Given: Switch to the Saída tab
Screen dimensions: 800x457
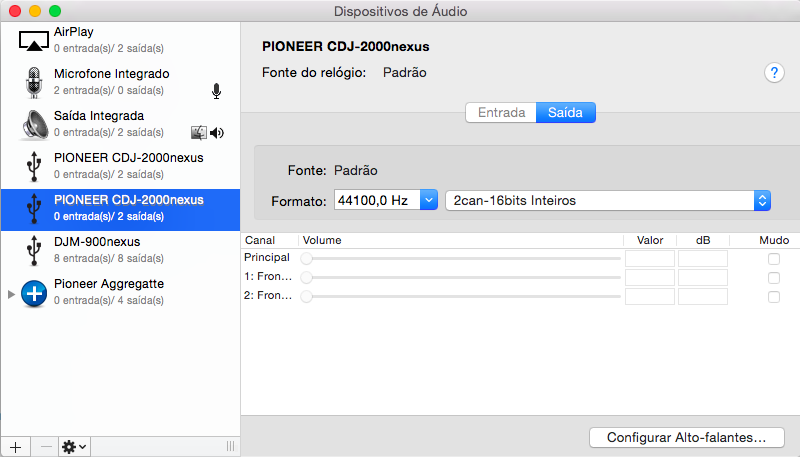Looking at the screenshot, I should pos(565,113).
